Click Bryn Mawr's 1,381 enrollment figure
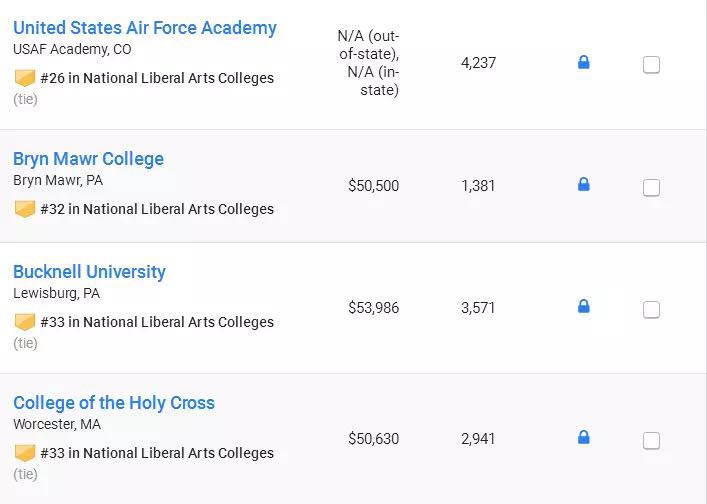This screenshot has width=707, height=504. 478,186
